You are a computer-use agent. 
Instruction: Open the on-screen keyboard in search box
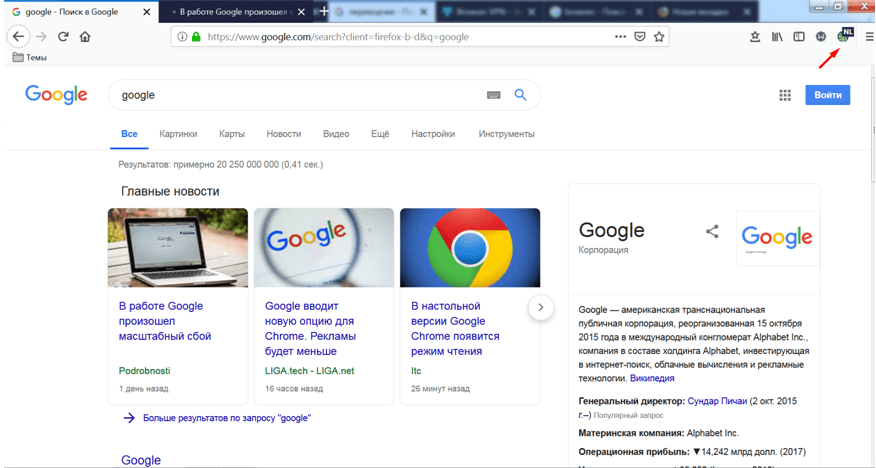pyautogui.click(x=493, y=95)
